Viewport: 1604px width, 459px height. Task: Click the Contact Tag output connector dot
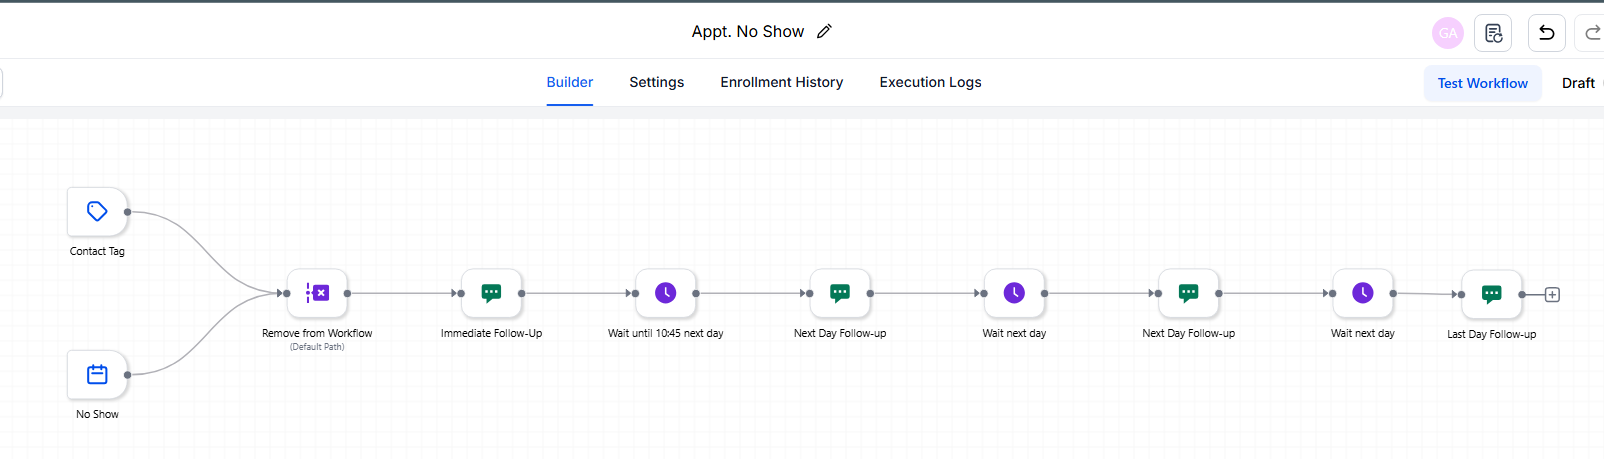(127, 212)
